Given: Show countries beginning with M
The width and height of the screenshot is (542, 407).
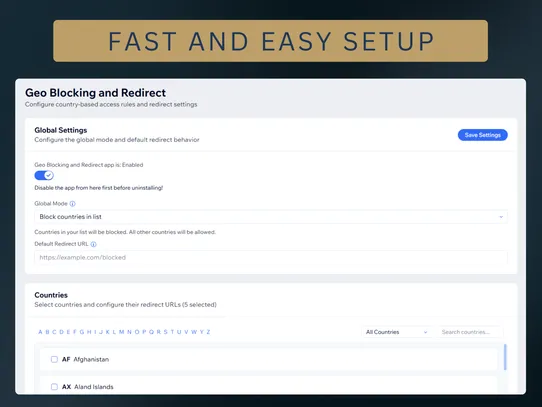Looking at the screenshot, I should coord(122,332).
